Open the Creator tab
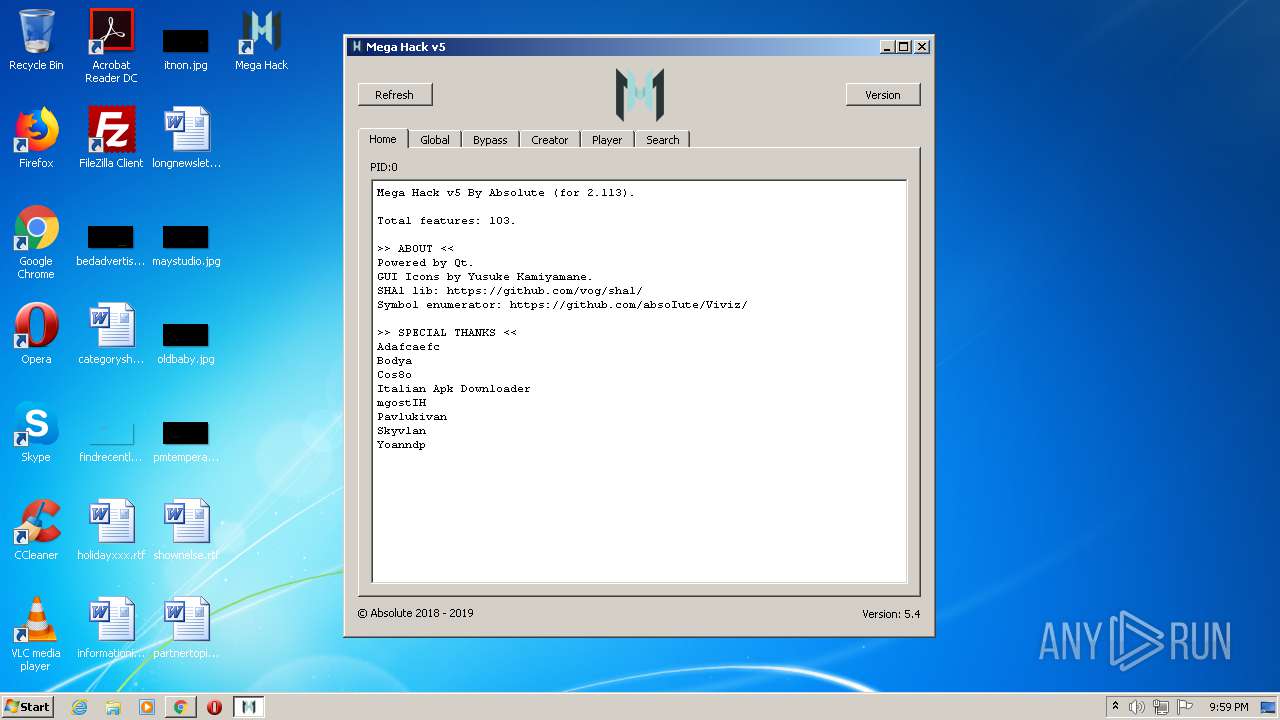The width and height of the screenshot is (1280, 720). pos(549,140)
